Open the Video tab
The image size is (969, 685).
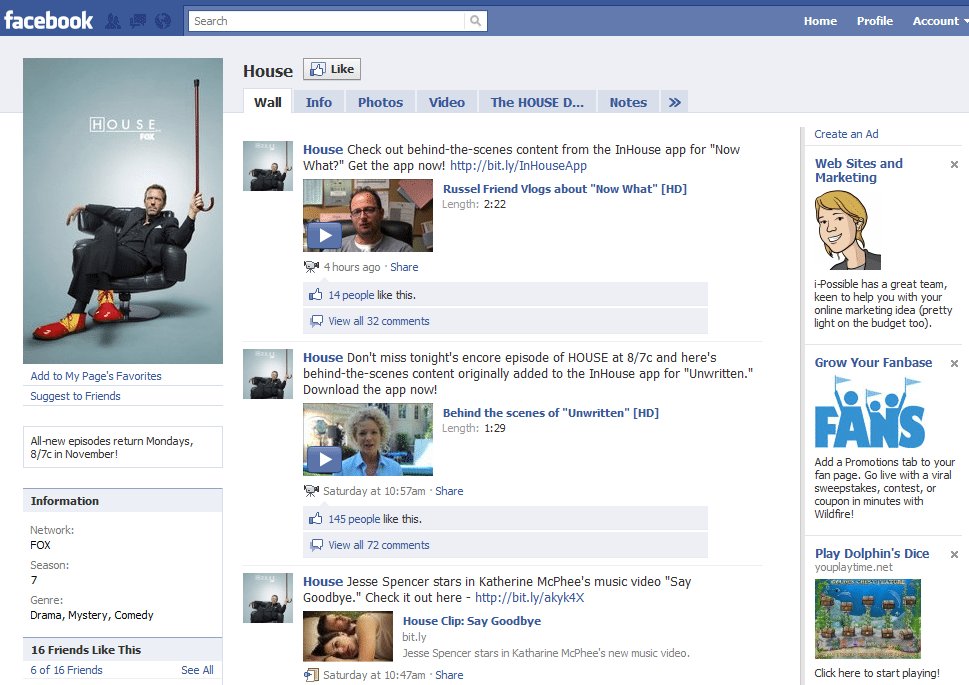point(447,103)
